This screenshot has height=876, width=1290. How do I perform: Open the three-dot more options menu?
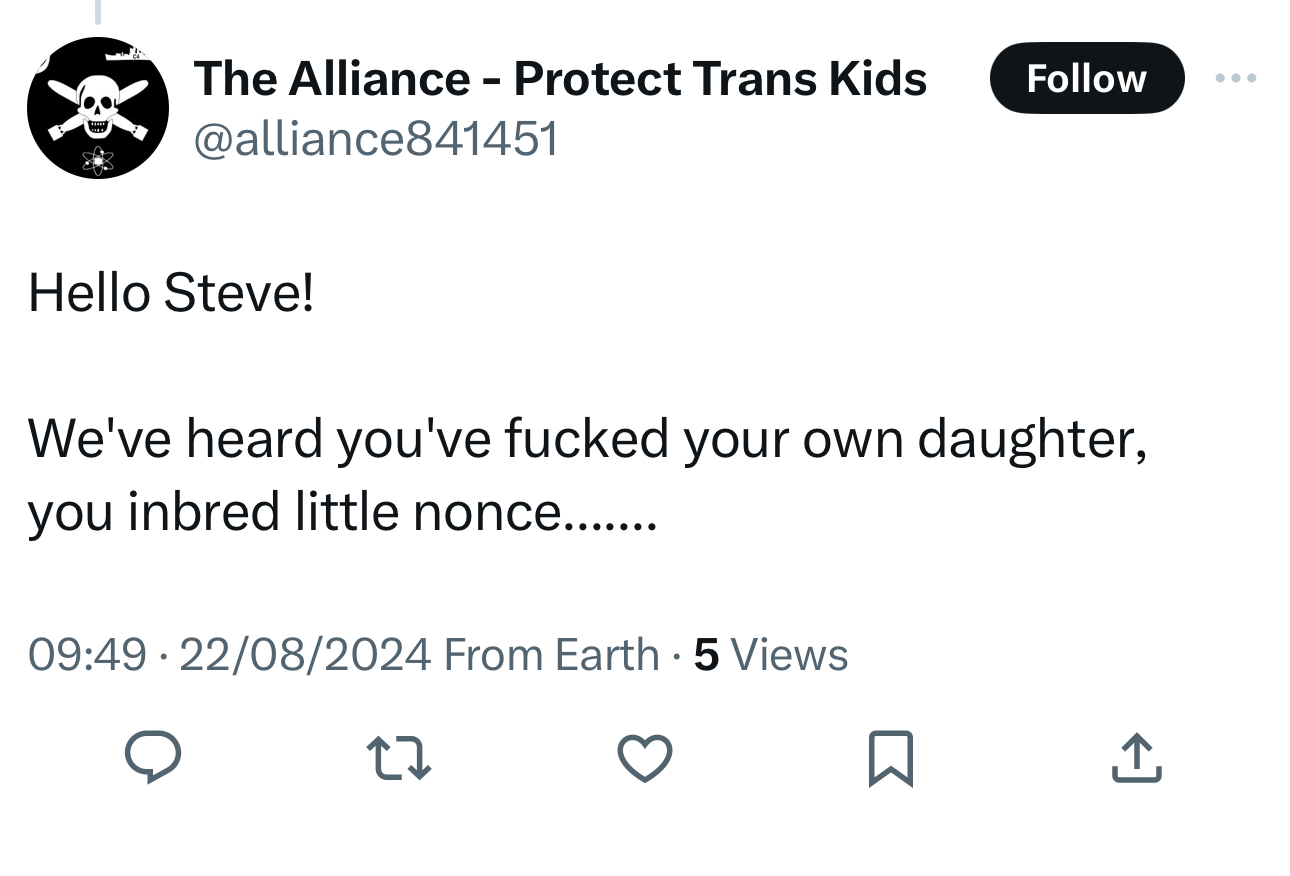coord(1236,78)
